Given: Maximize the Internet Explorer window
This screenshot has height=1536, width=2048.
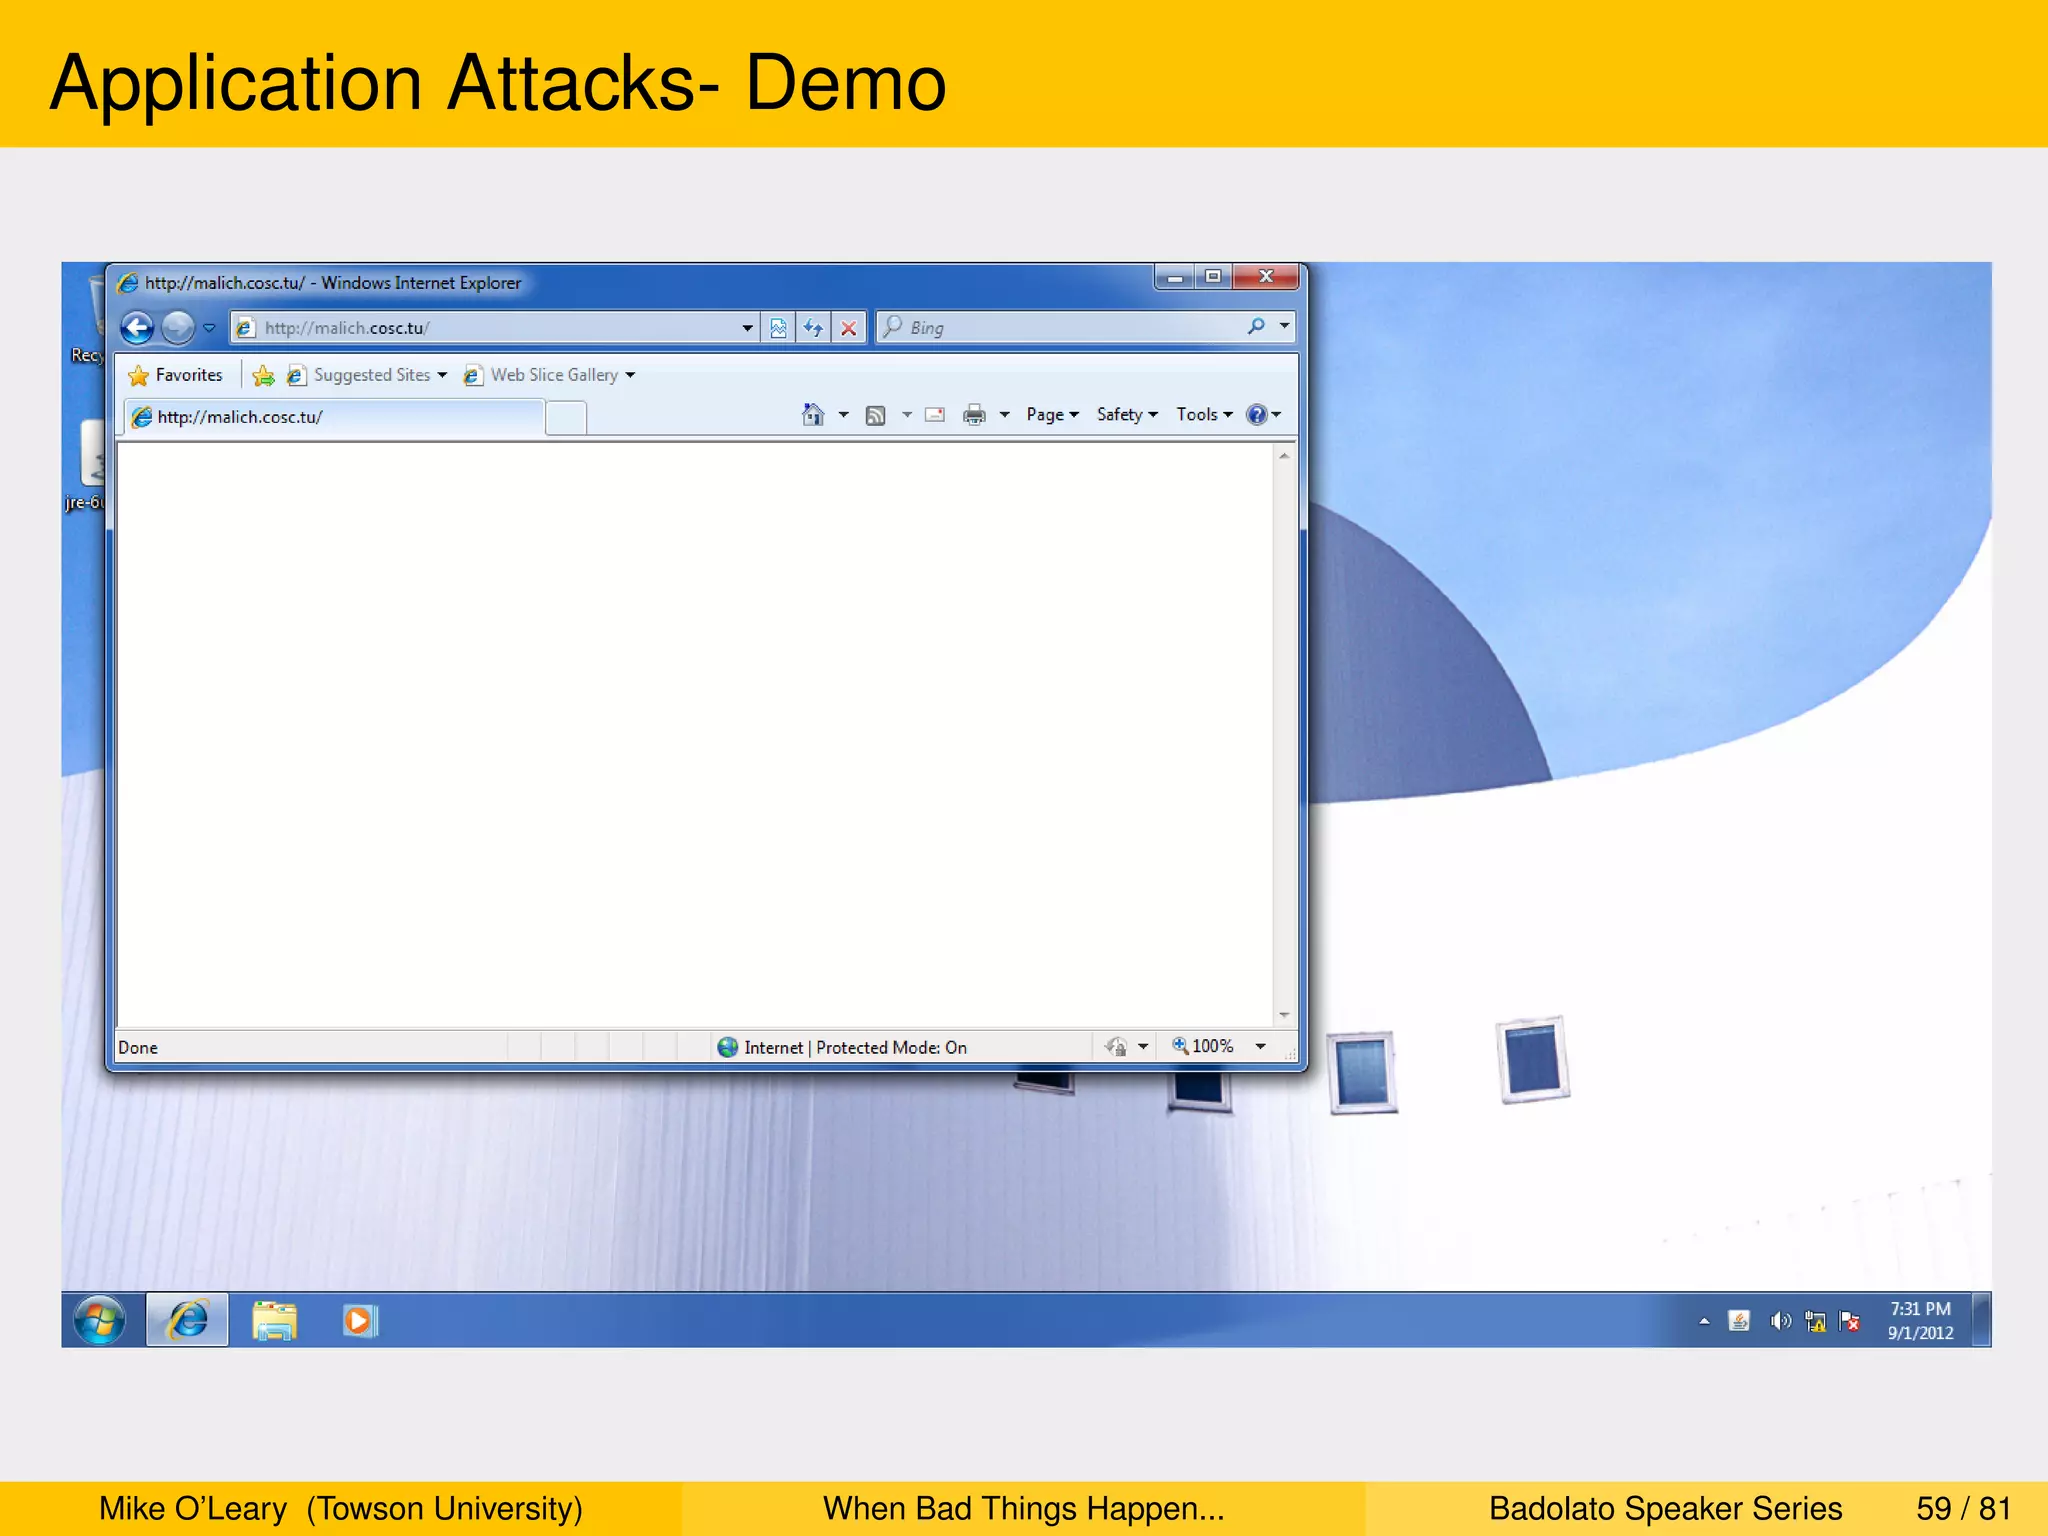Looking at the screenshot, I should click(x=1213, y=277).
